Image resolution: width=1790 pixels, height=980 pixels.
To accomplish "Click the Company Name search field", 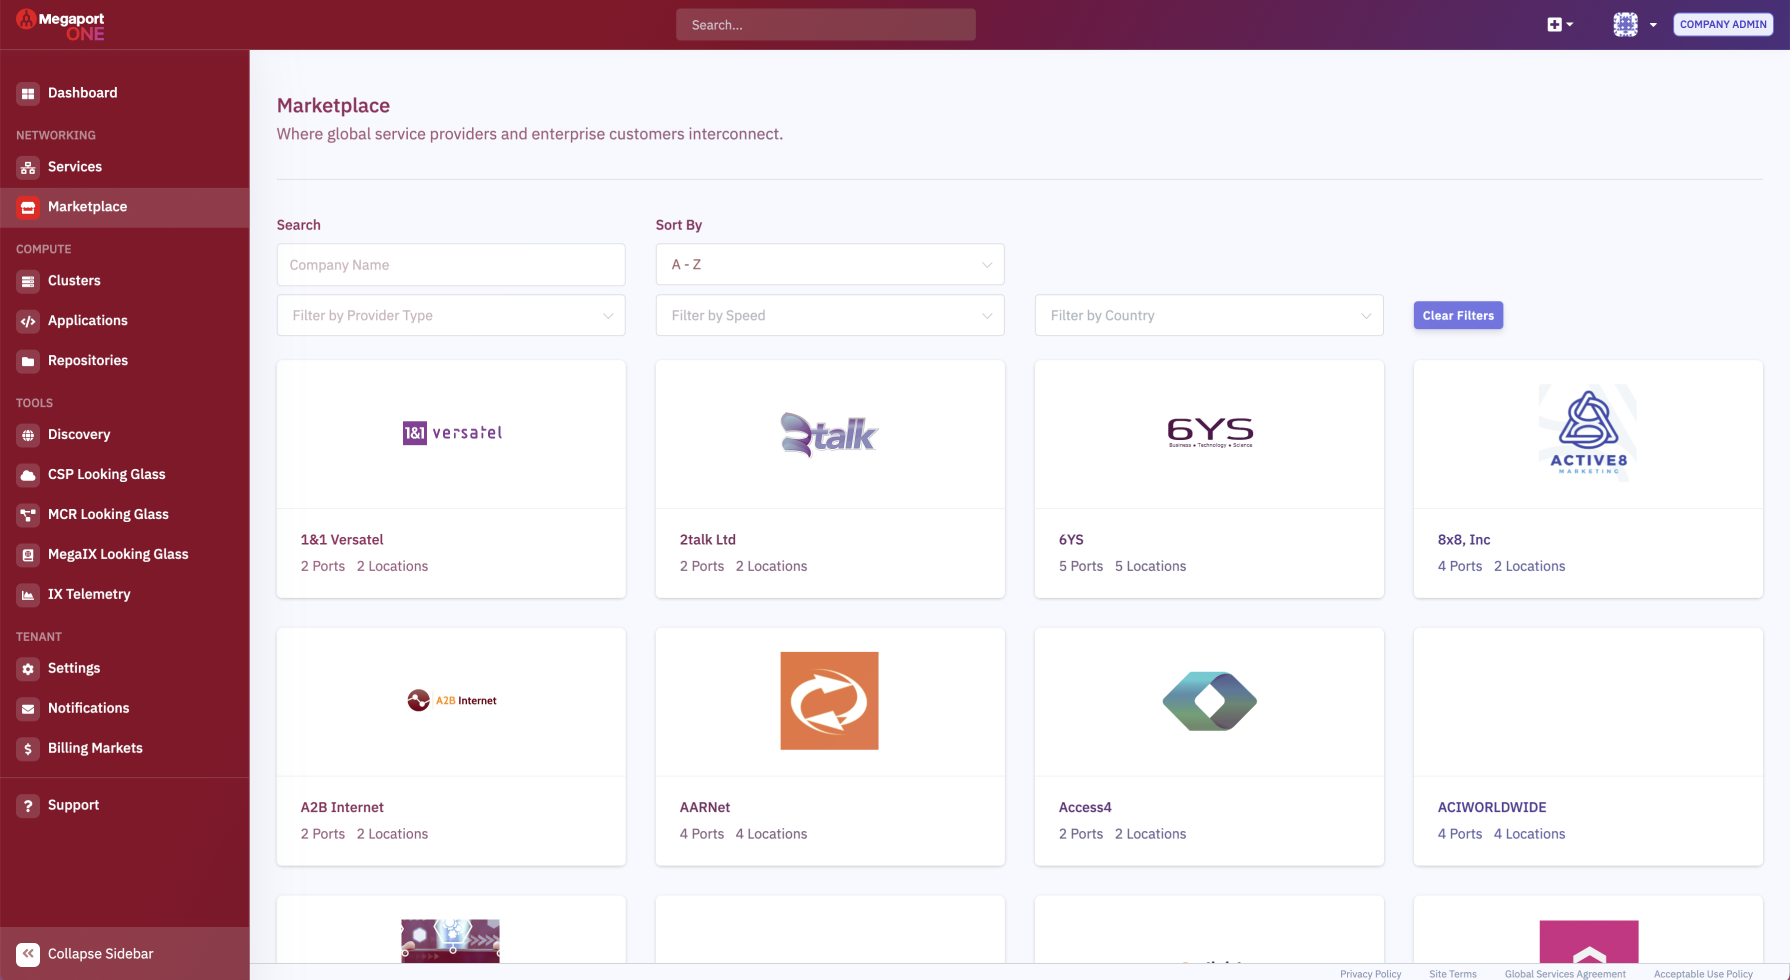I will [451, 265].
